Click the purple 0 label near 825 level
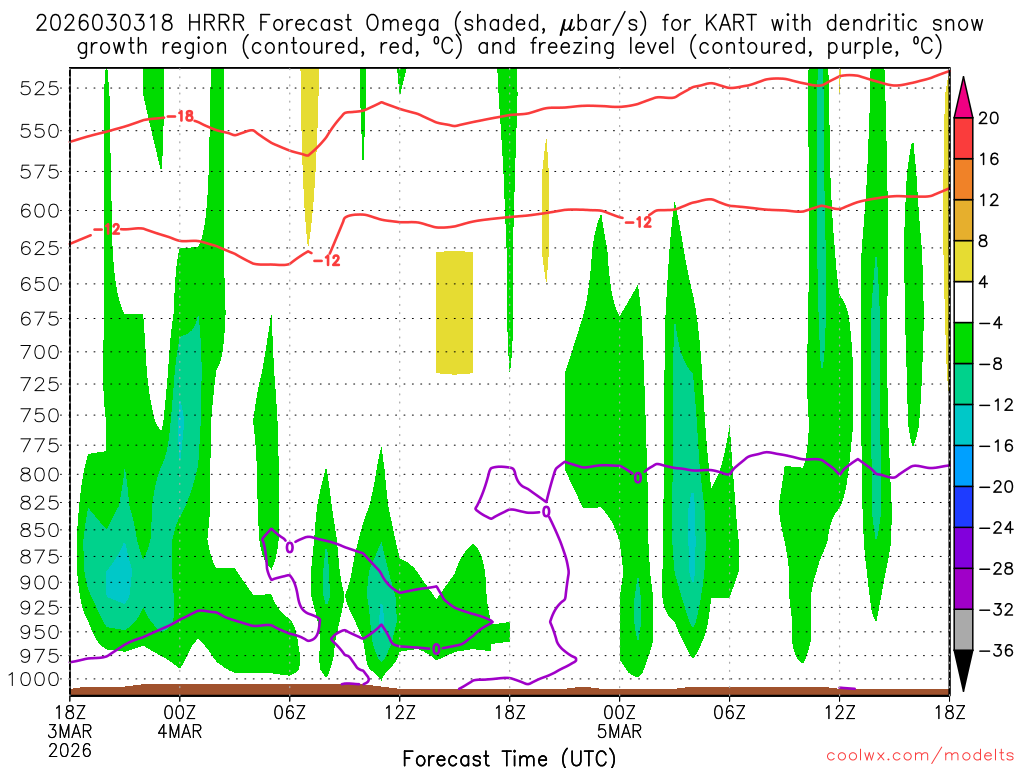 547,511
